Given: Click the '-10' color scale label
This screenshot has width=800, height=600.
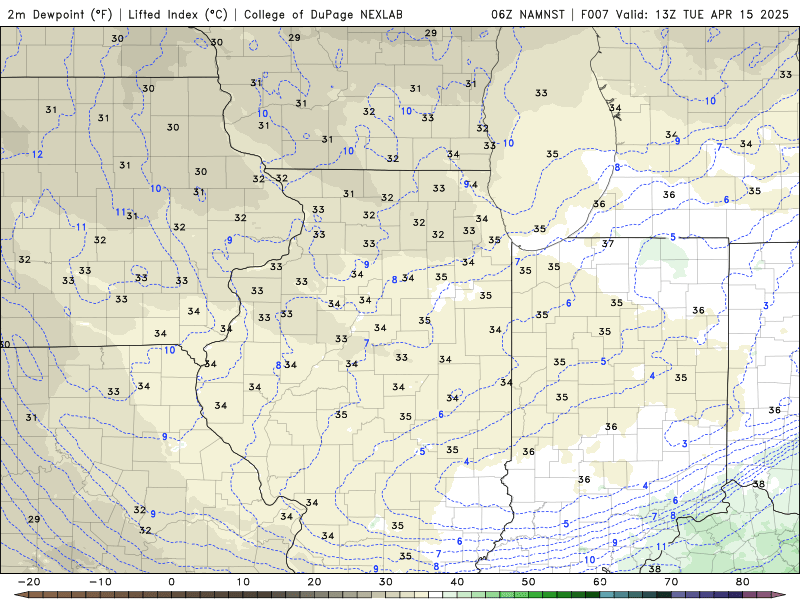Looking at the screenshot, I should pyautogui.click(x=100, y=582).
